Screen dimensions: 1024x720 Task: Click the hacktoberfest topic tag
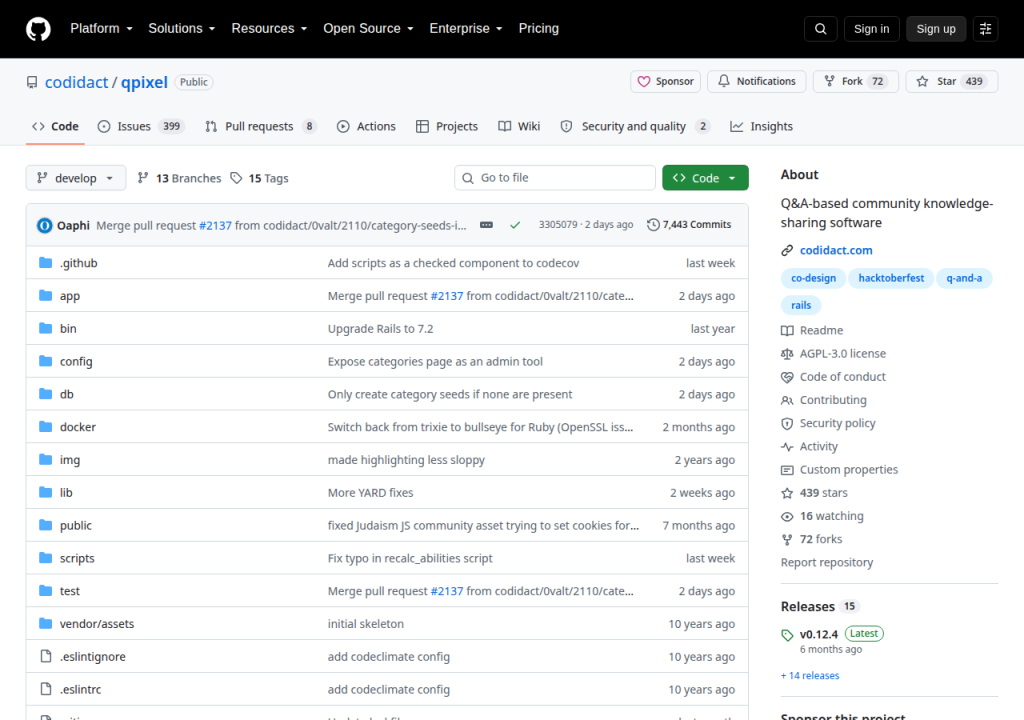pos(891,278)
